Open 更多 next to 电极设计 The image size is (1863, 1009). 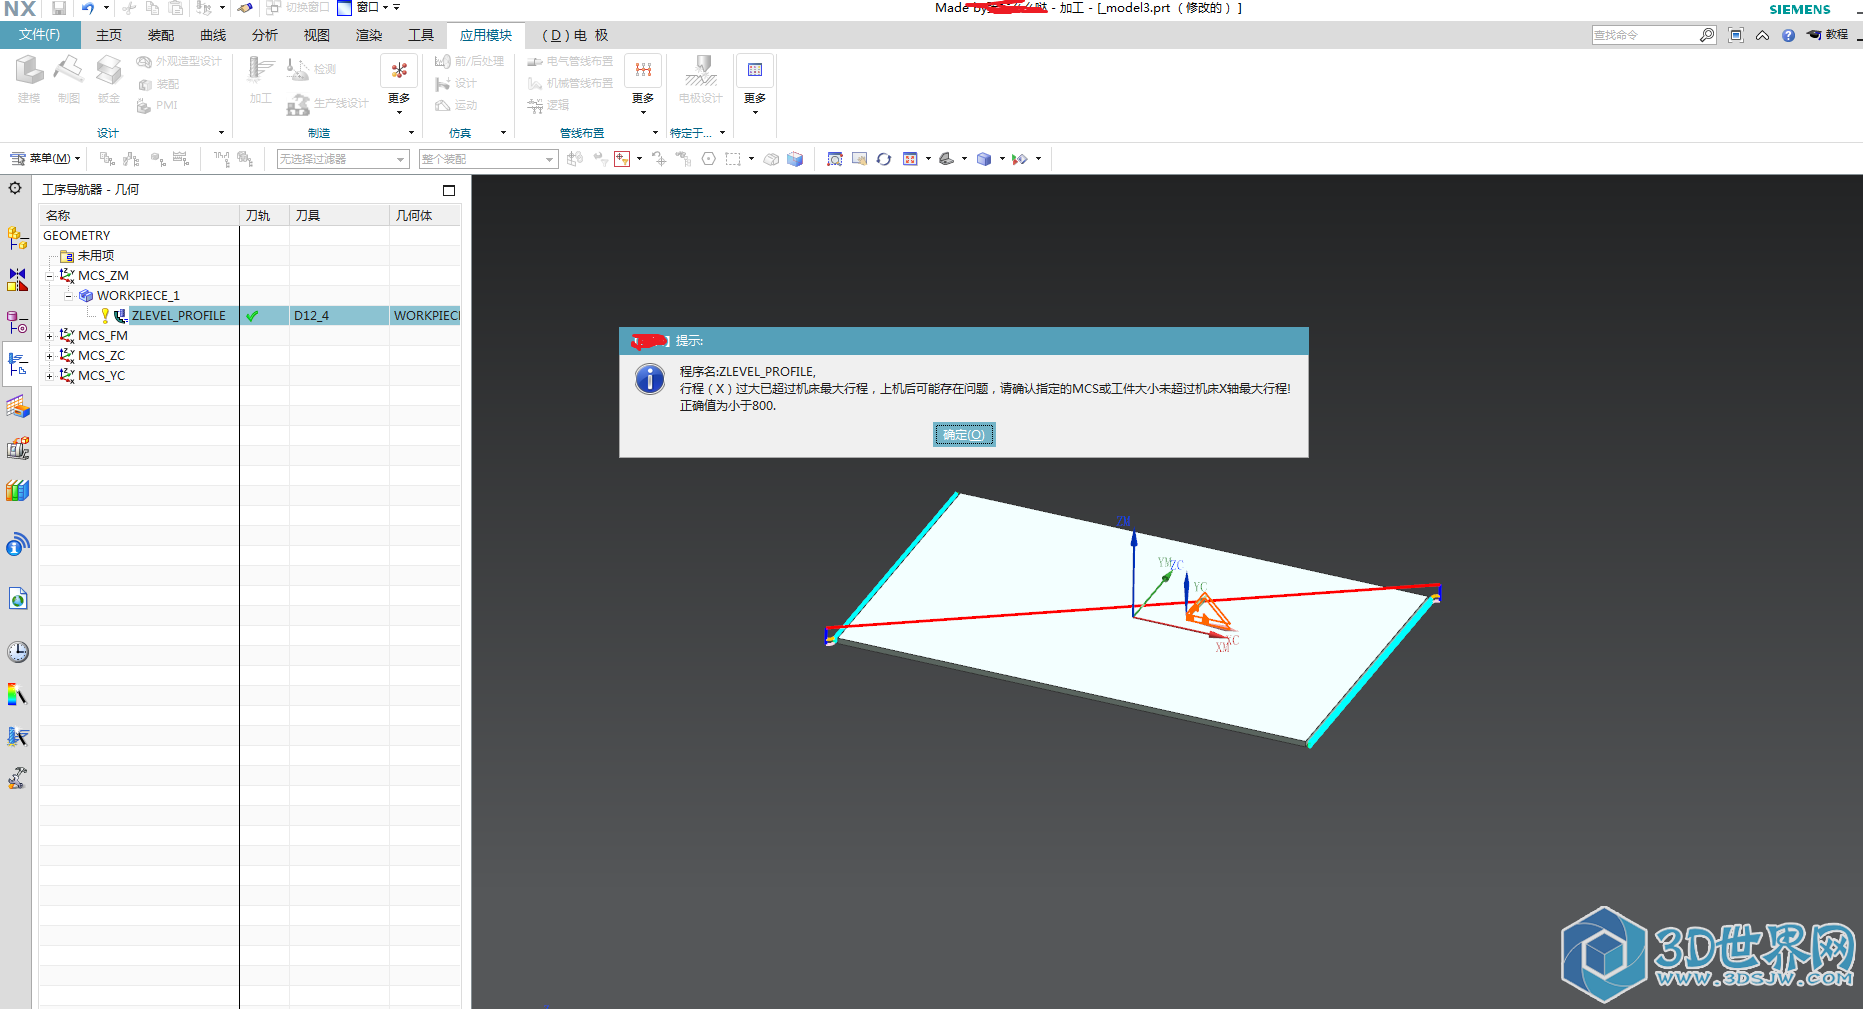tap(755, 84)
